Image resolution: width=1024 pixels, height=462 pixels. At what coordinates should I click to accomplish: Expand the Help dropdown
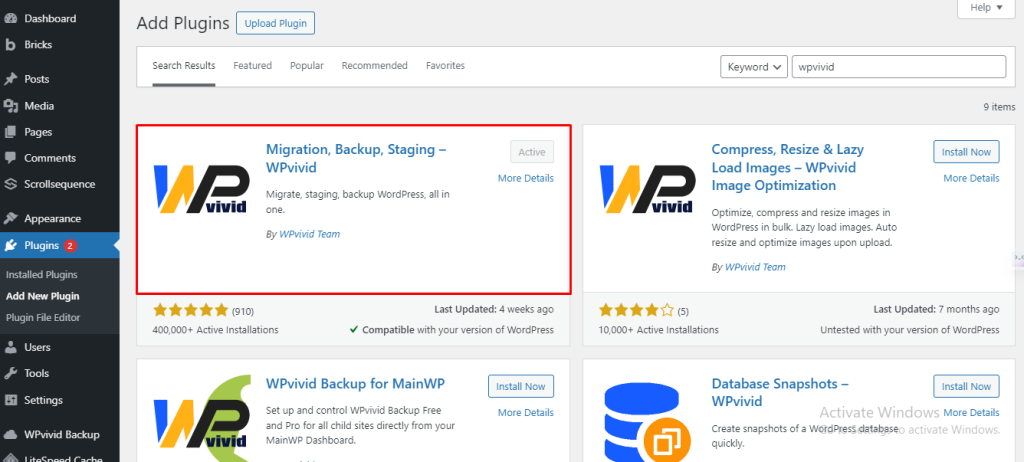point(984,8)
